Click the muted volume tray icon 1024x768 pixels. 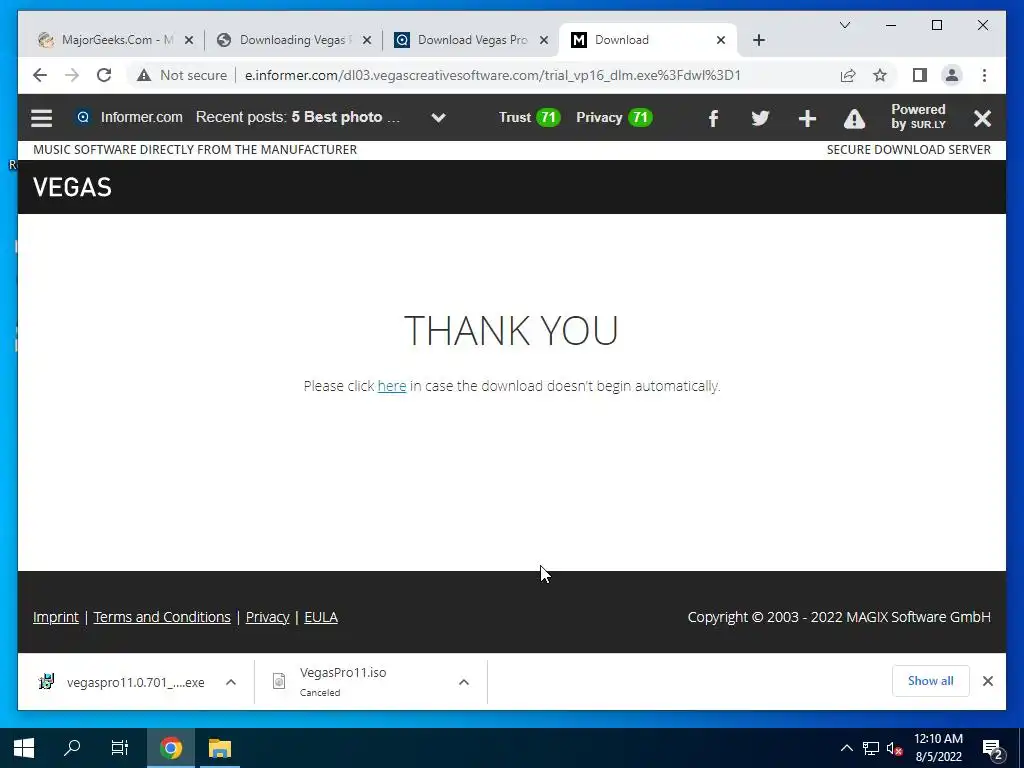(x=895, y=748)
